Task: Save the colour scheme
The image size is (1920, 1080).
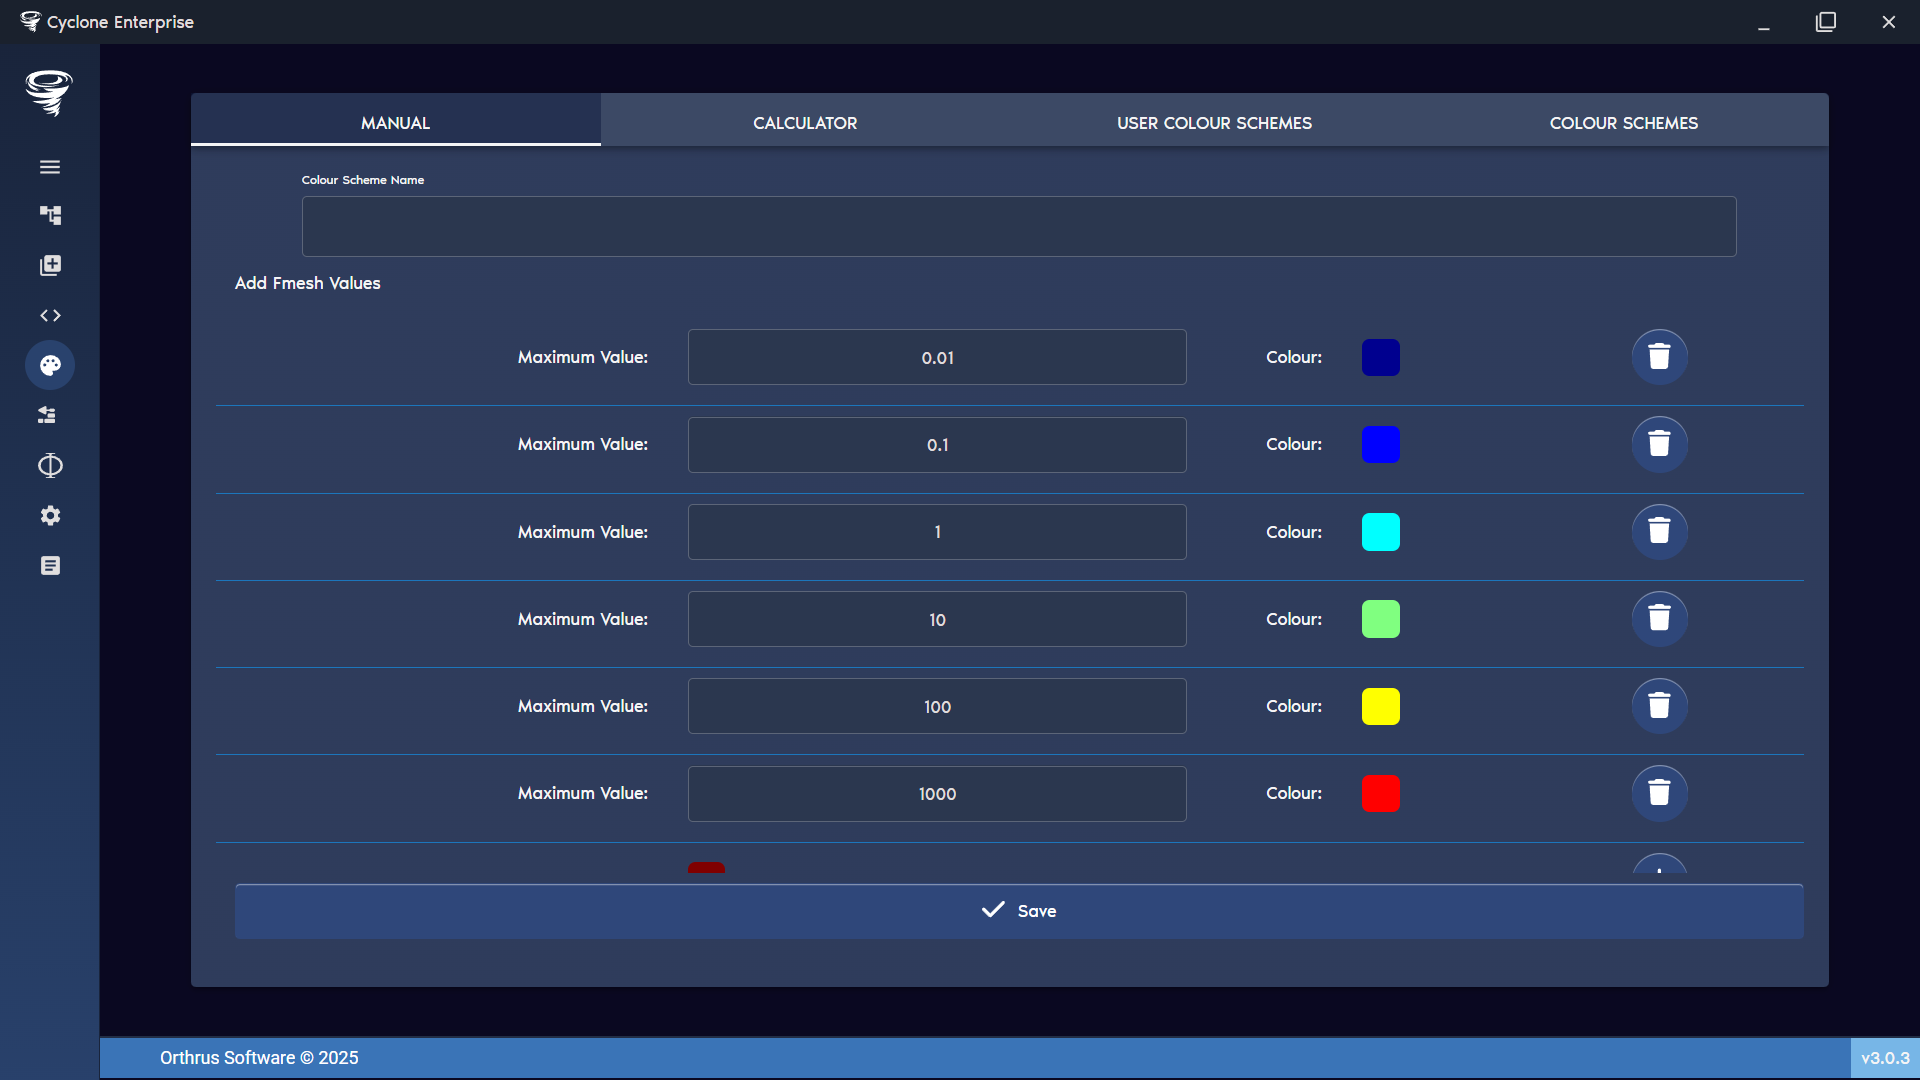Action: pos(1017,911)
